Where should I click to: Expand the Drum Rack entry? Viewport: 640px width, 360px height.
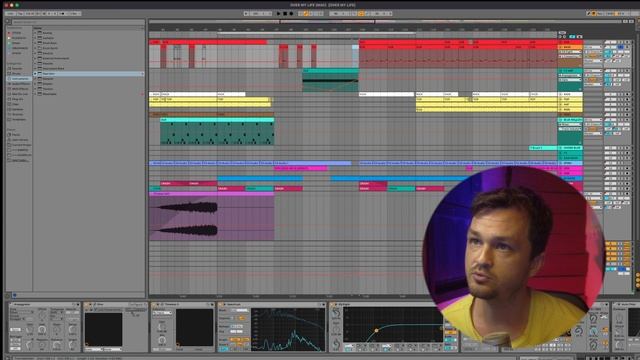35,43
